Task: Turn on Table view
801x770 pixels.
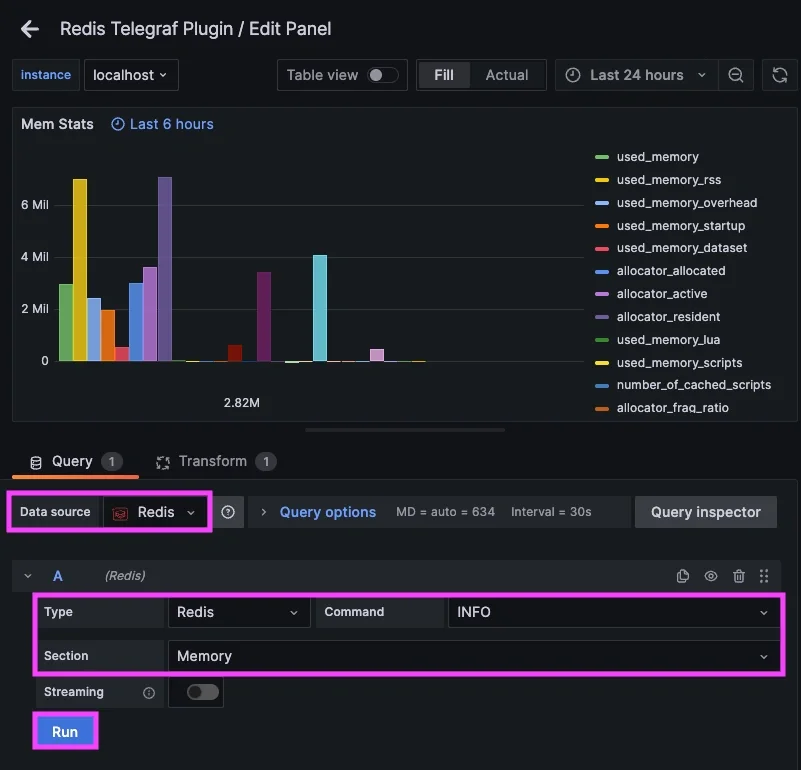Action: (381, 74)
